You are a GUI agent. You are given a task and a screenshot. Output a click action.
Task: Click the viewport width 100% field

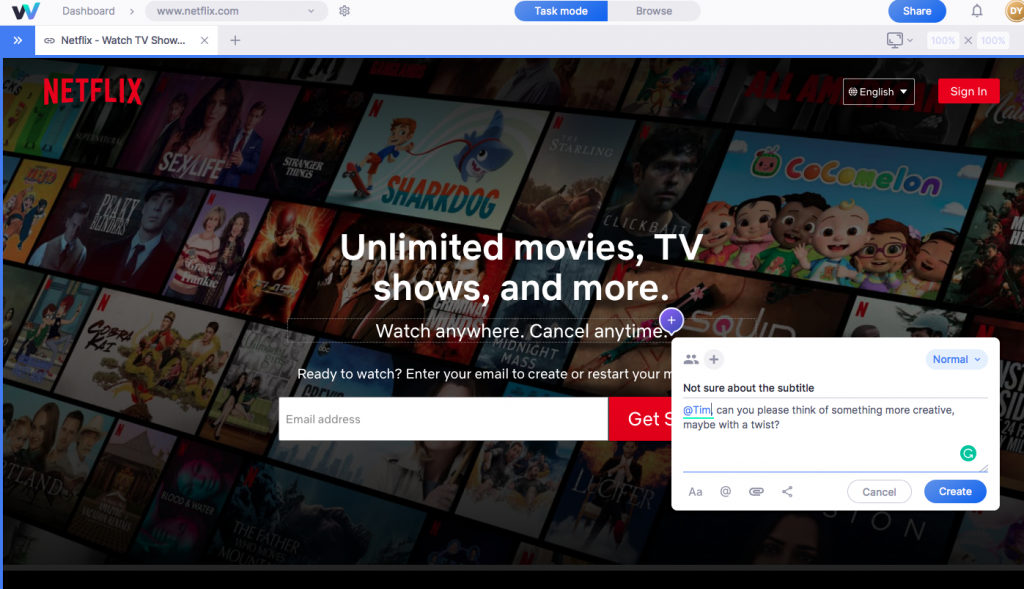coord(942,40)
